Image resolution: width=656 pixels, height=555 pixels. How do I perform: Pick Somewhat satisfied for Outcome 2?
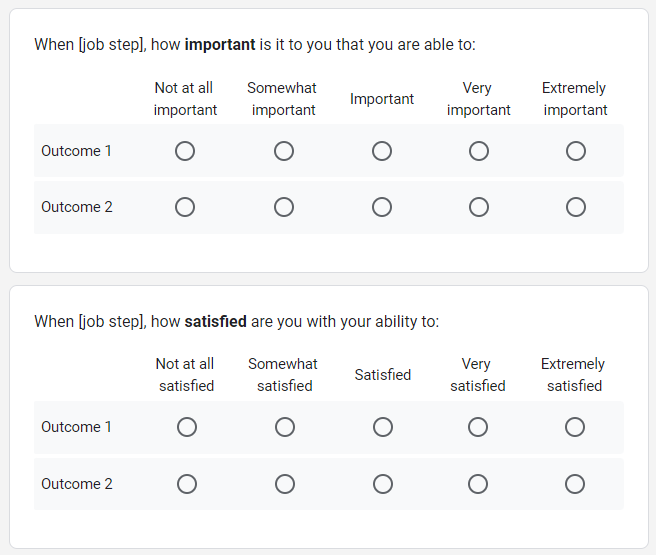(285, 484)
